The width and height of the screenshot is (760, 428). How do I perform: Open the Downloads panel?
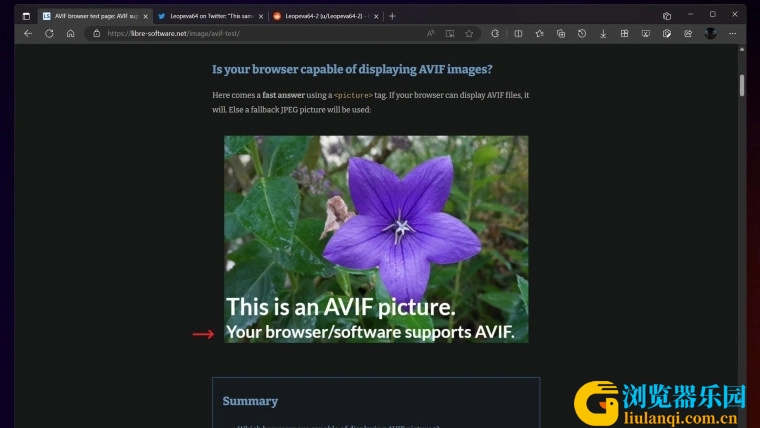click(603, 33)
